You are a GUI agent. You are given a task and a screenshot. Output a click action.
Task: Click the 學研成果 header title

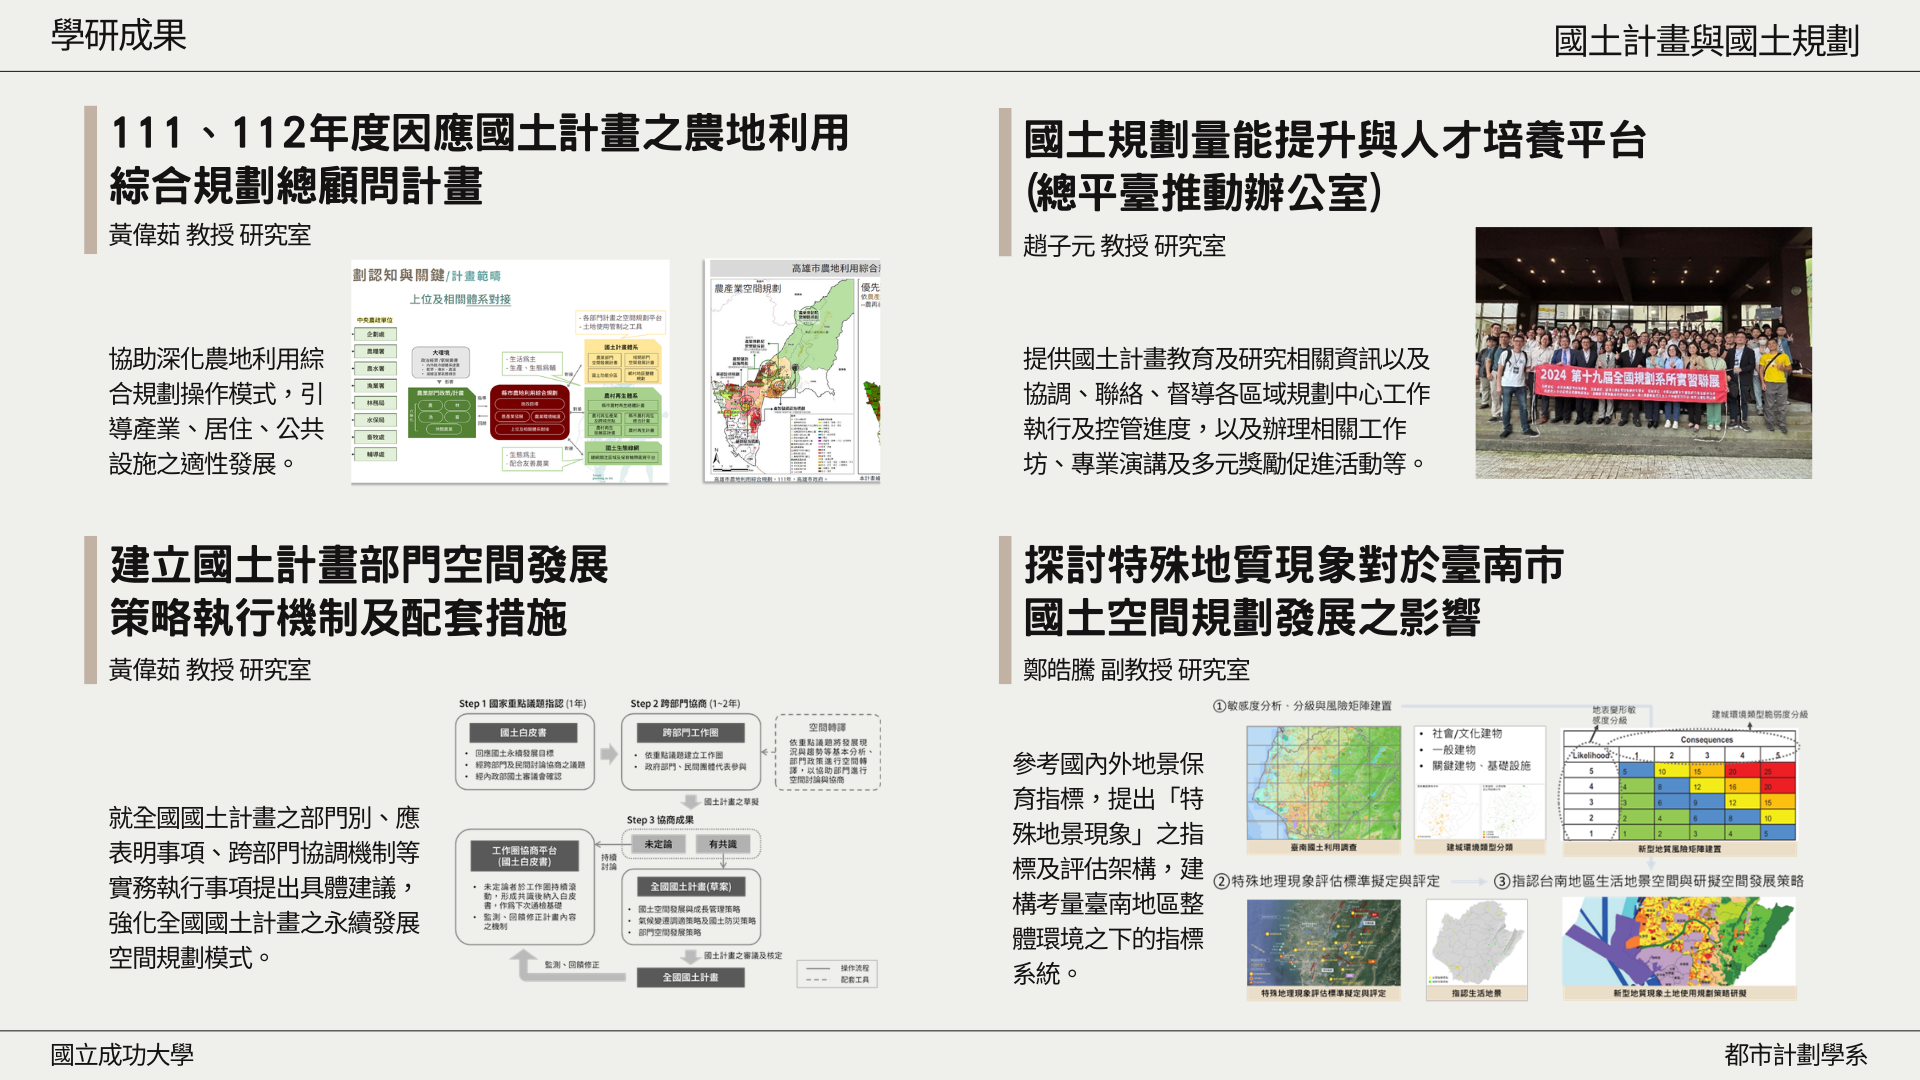tap(118, 36)
